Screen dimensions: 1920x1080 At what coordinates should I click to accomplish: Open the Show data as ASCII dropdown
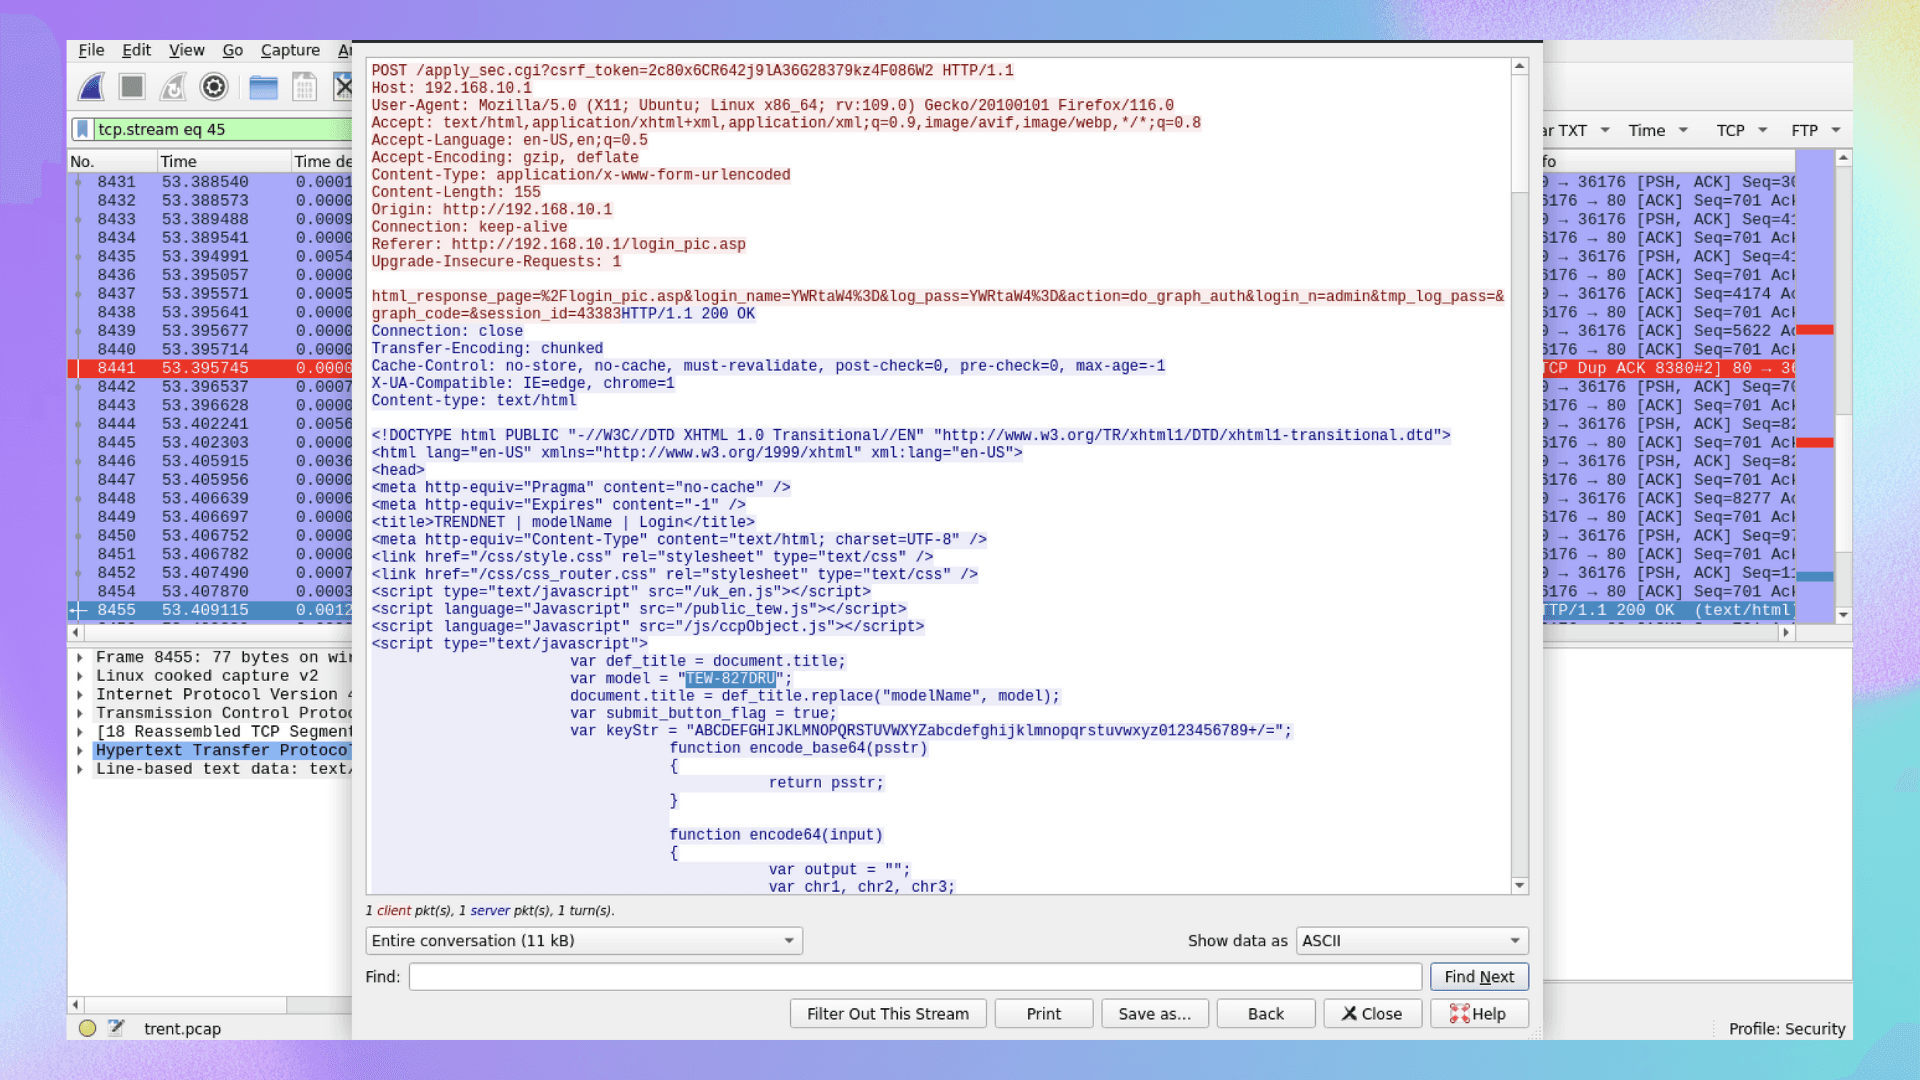coord(1412,941)
